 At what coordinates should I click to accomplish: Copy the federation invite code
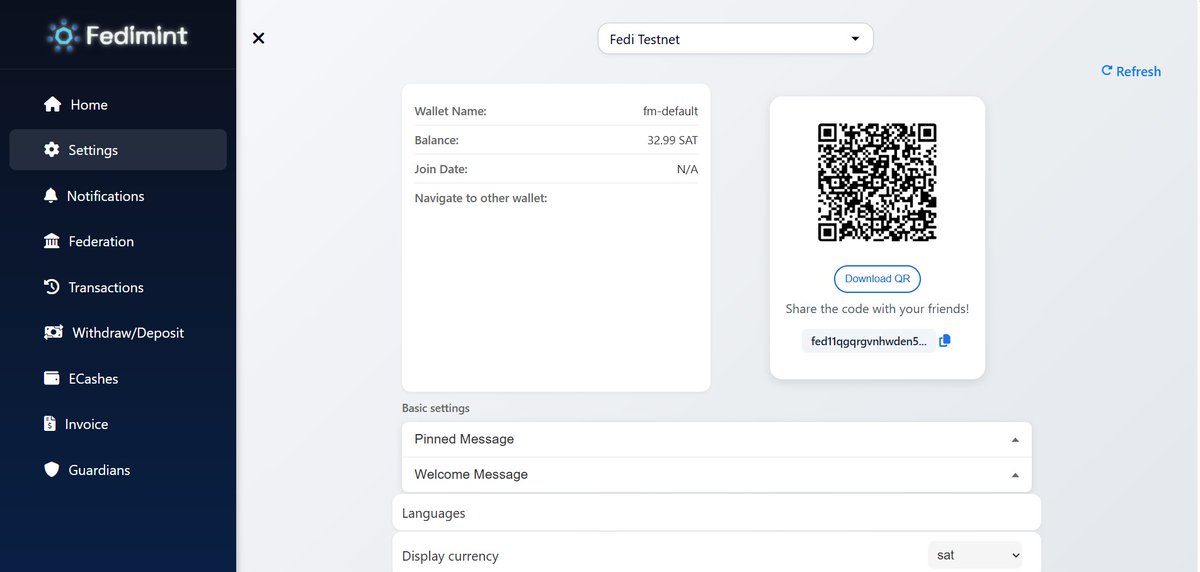945,341
